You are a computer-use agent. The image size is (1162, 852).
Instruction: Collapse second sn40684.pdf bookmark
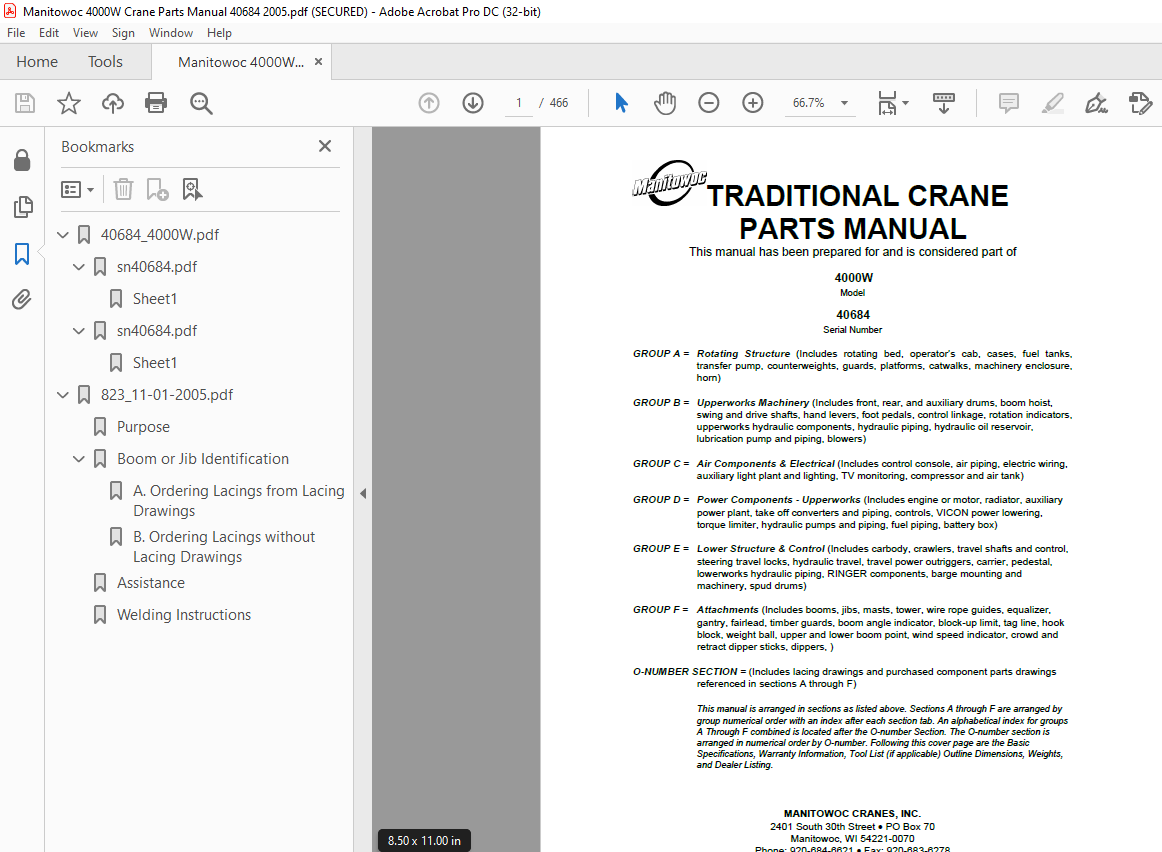coord(79,330)
